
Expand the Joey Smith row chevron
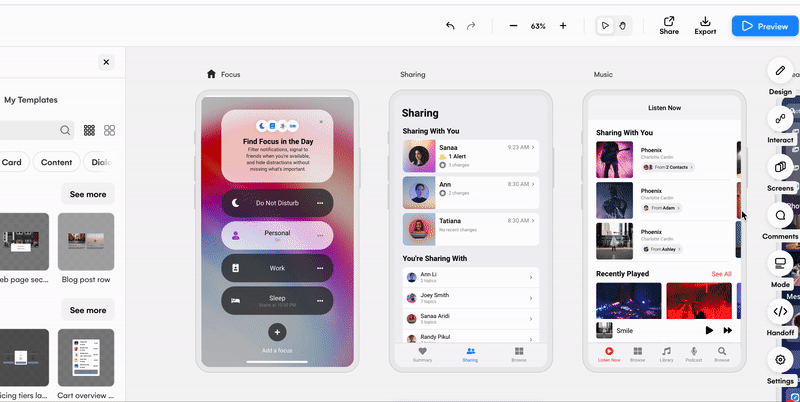point(531,298)
